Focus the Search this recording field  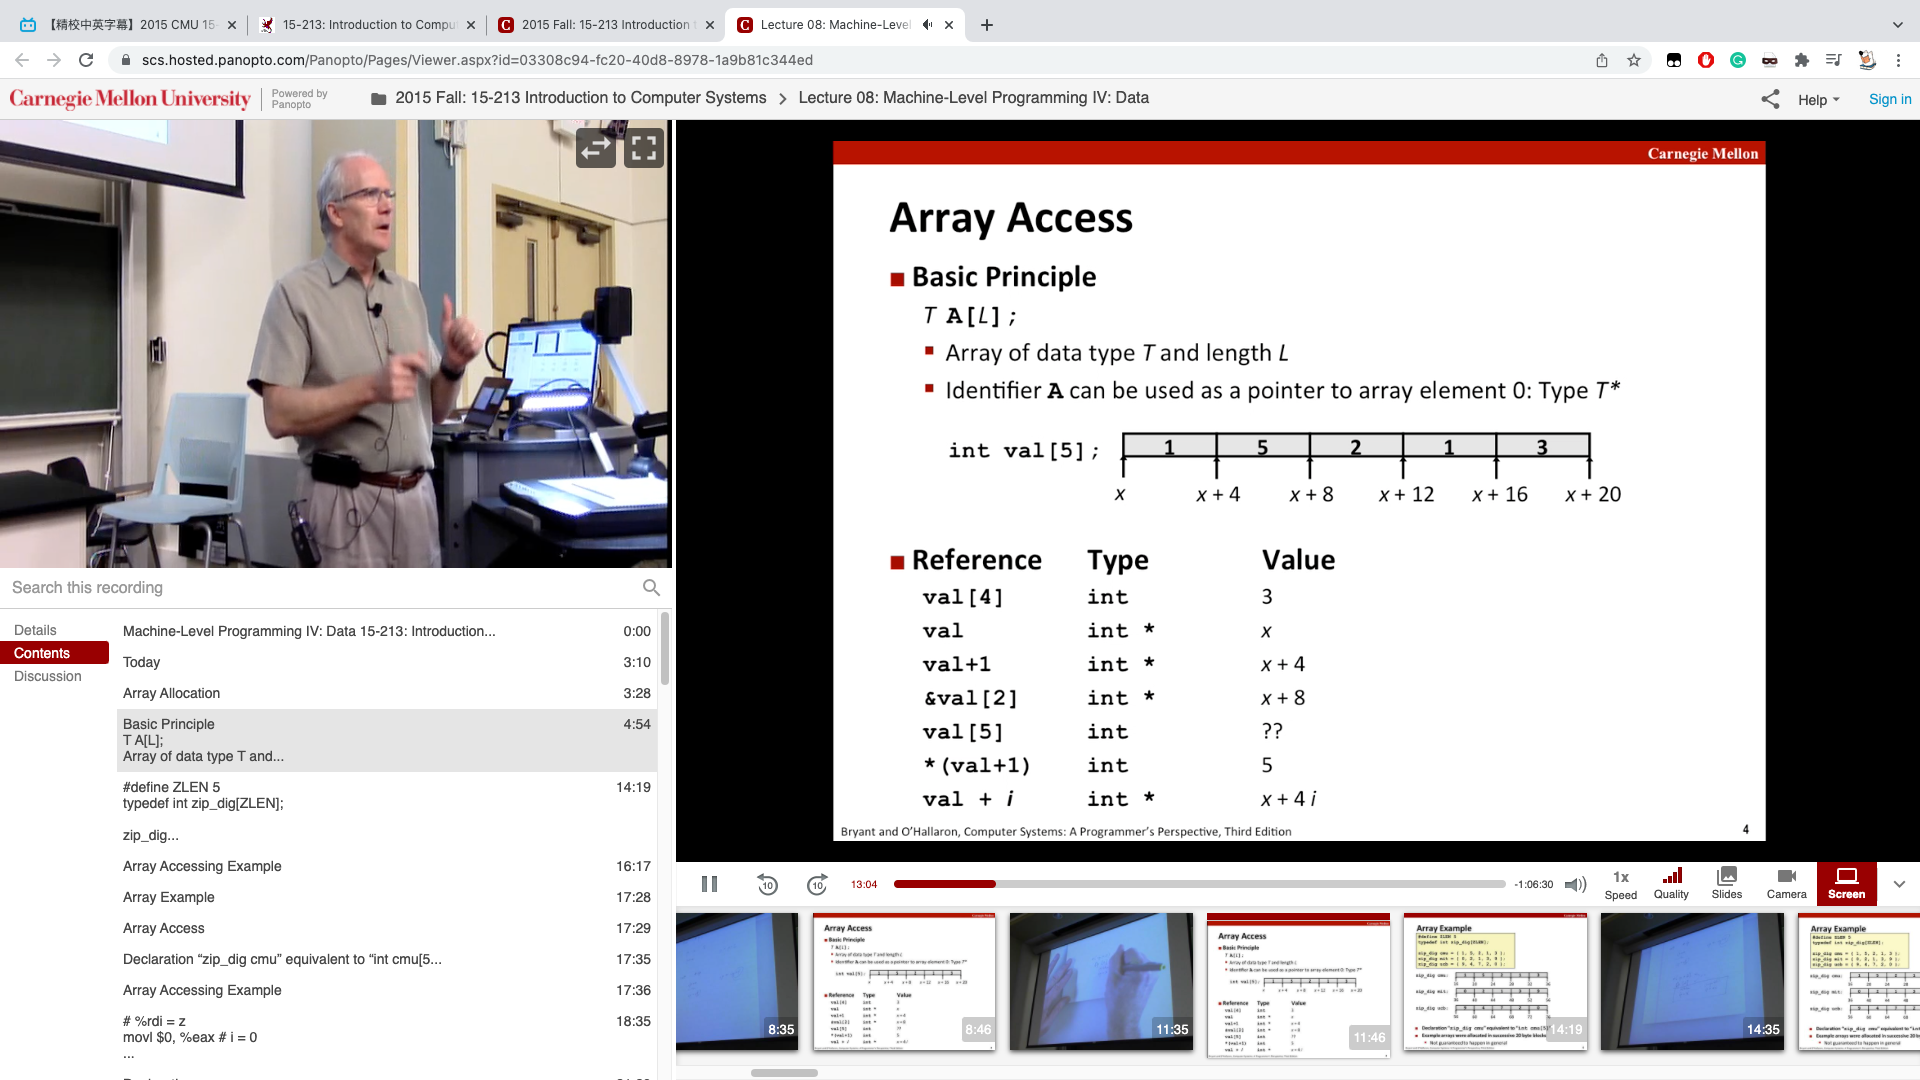click(320, 588)
